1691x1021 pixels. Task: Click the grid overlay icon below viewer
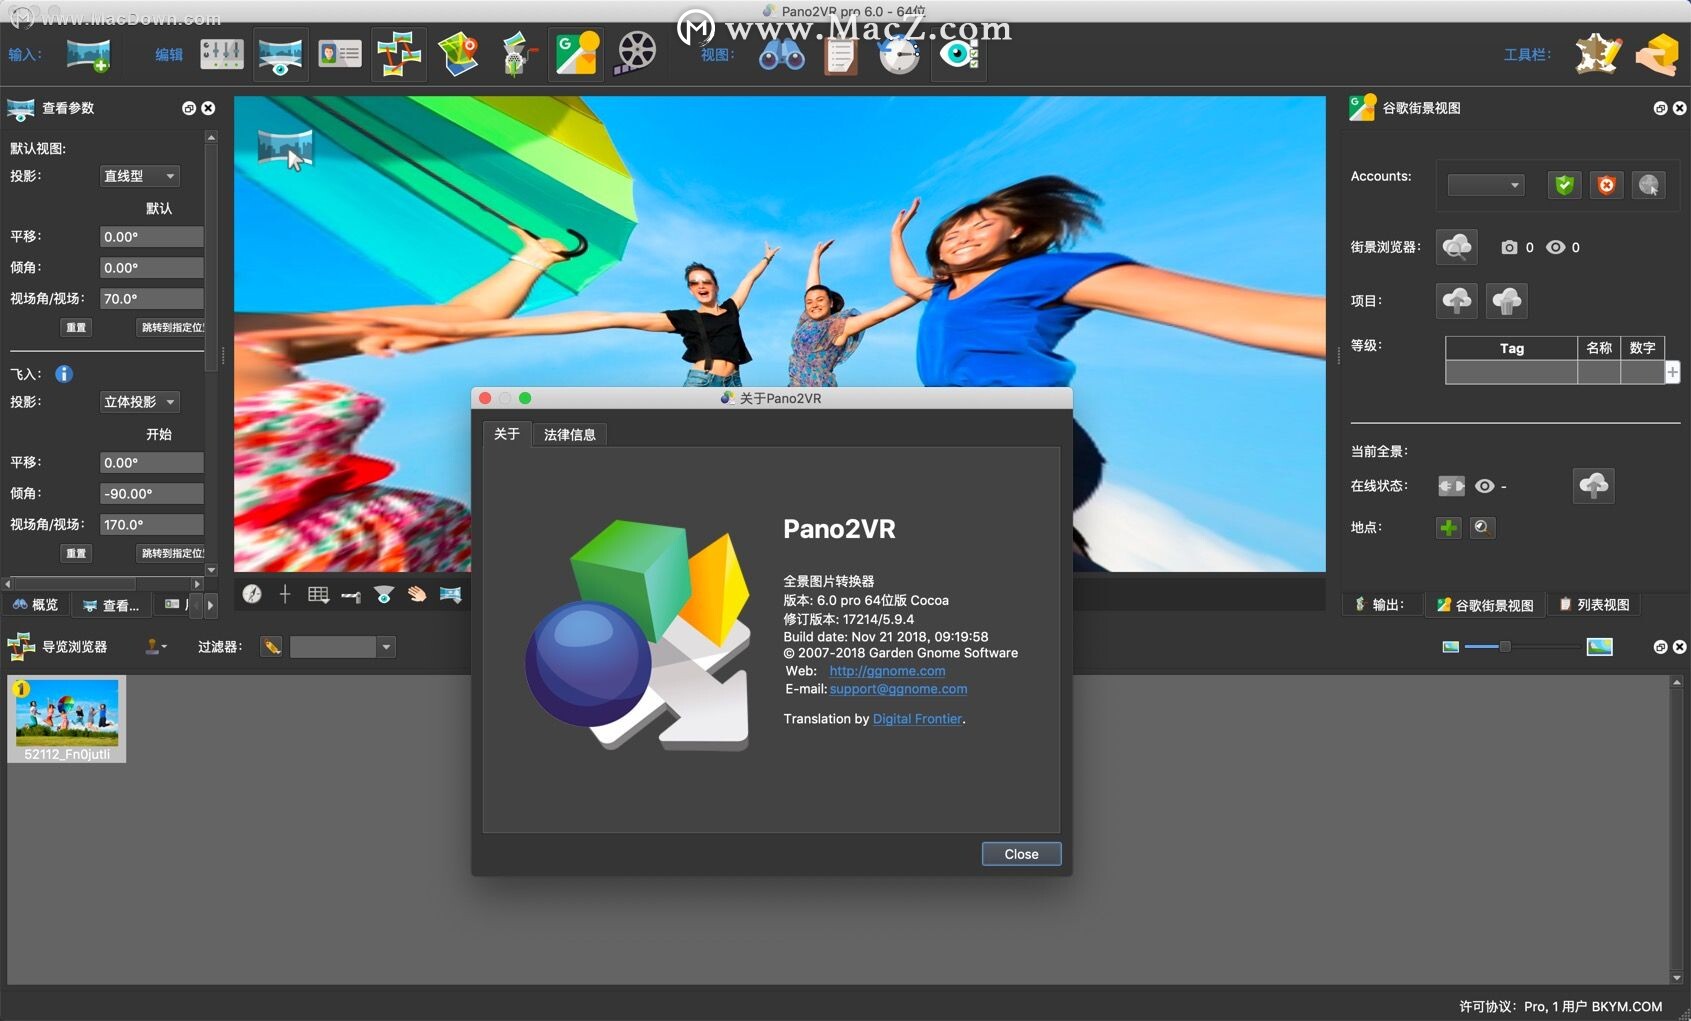(x=318, y=594)
